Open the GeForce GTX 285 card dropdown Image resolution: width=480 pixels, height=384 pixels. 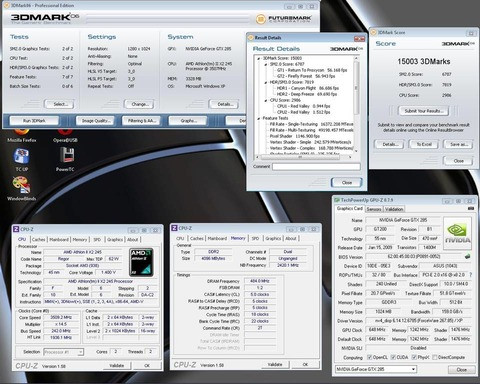376,369
